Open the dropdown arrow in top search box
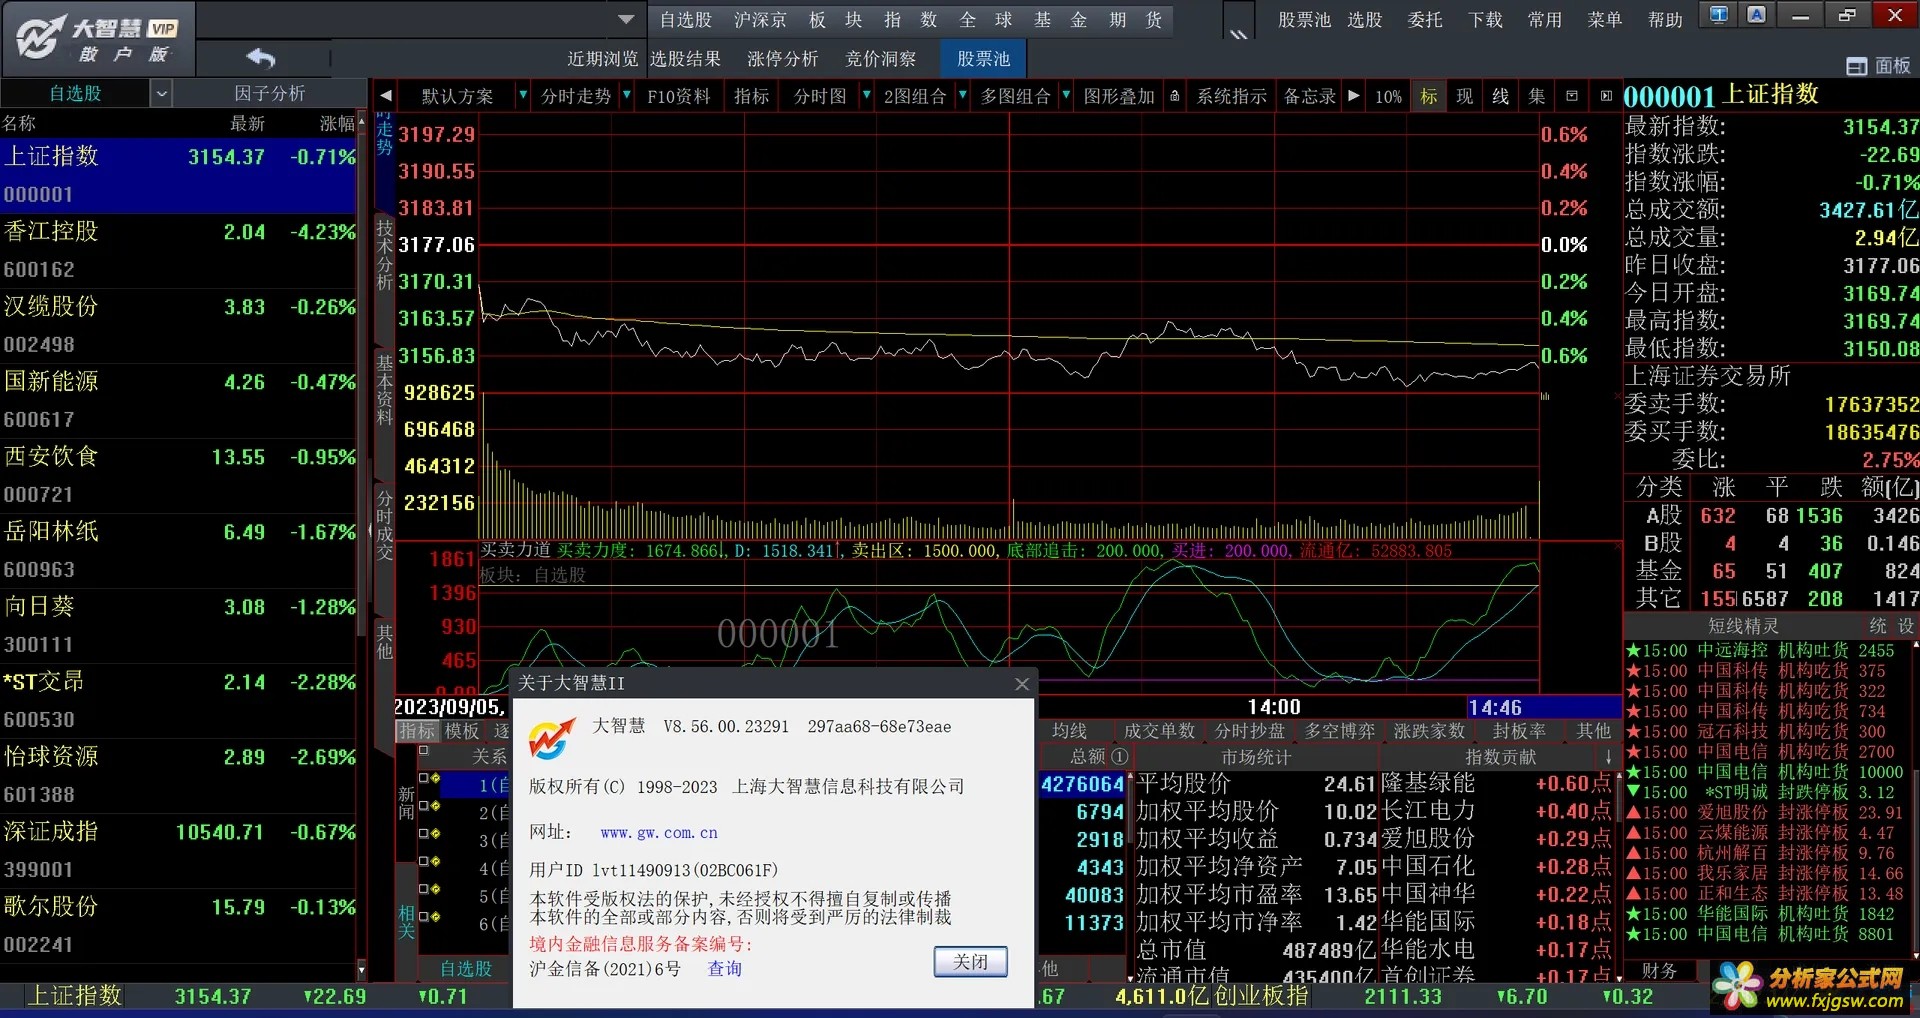Image resolution: width=1920 pixels, height=1018 pixels. pyautogui.click(x=626, y=19)
